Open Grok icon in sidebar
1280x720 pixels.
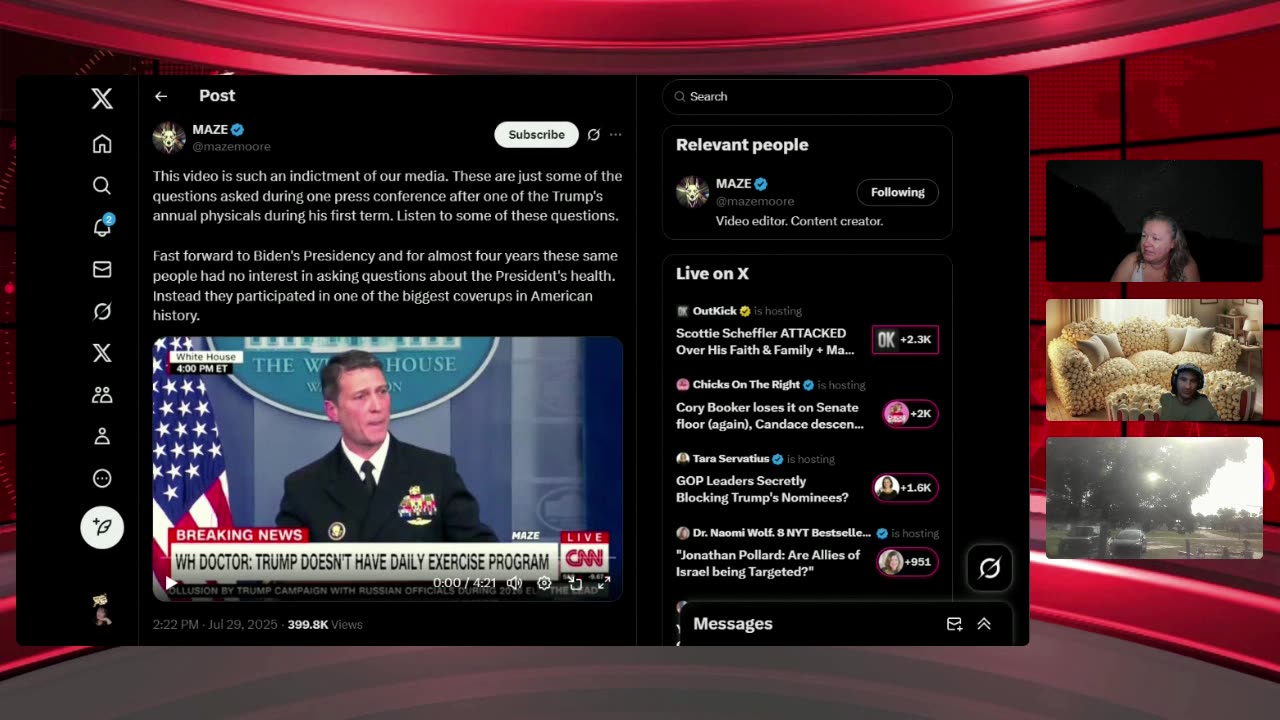pyautogui.click(x=102, y=311)
